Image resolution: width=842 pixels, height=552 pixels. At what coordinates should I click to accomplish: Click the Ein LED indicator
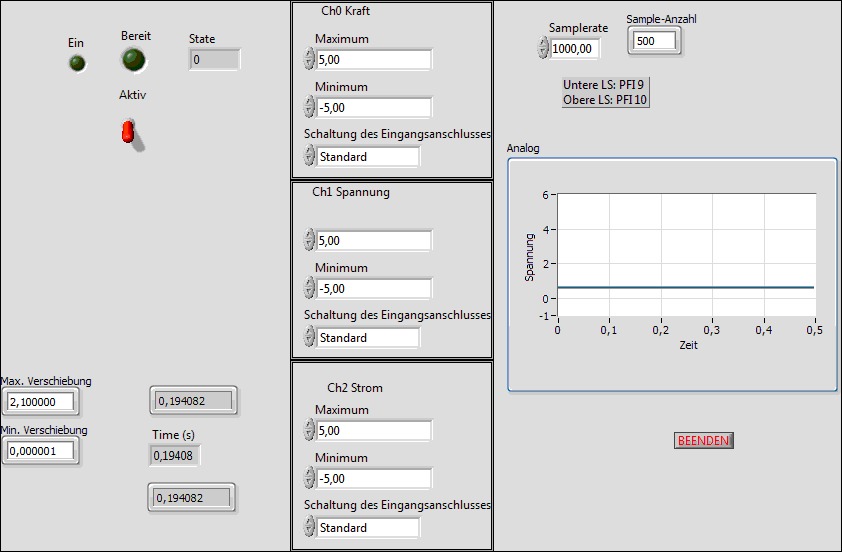pyautogui.click(x=77, y=63)
